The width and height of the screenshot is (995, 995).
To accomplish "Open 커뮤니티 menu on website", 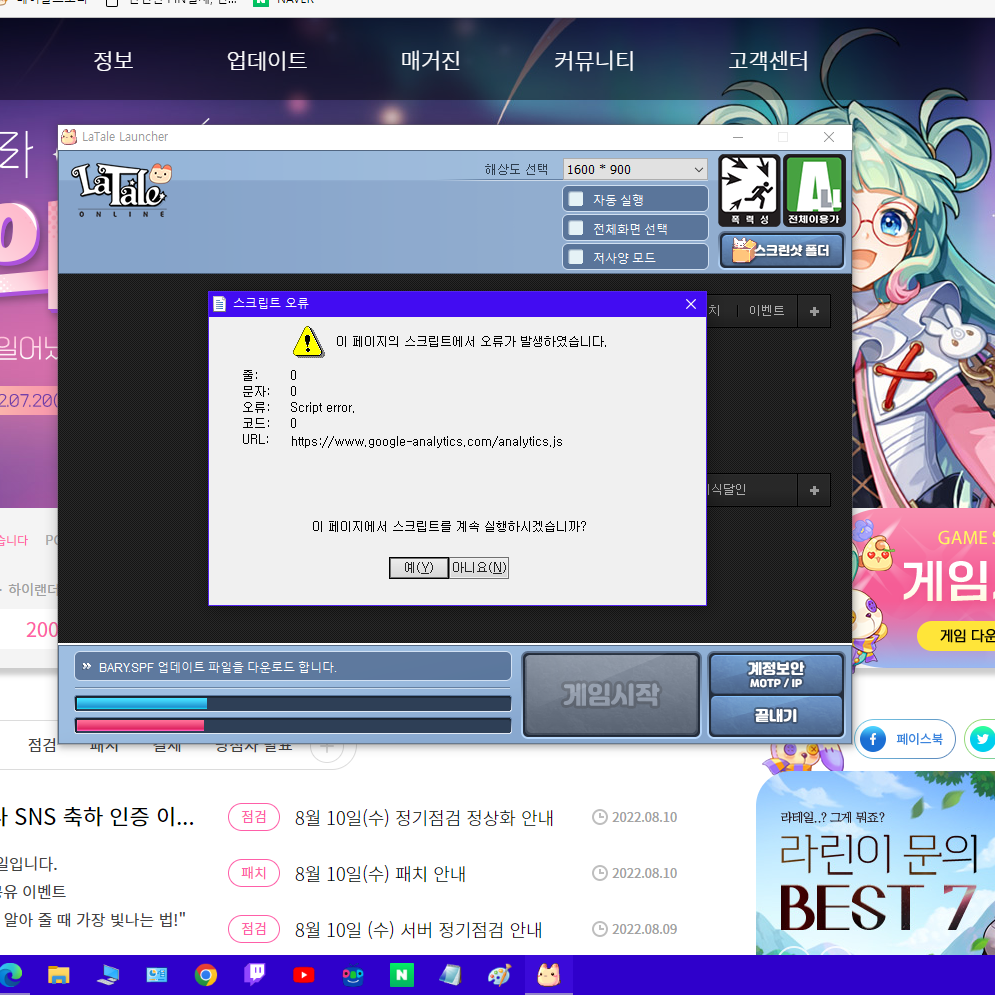I will (594, 61).
